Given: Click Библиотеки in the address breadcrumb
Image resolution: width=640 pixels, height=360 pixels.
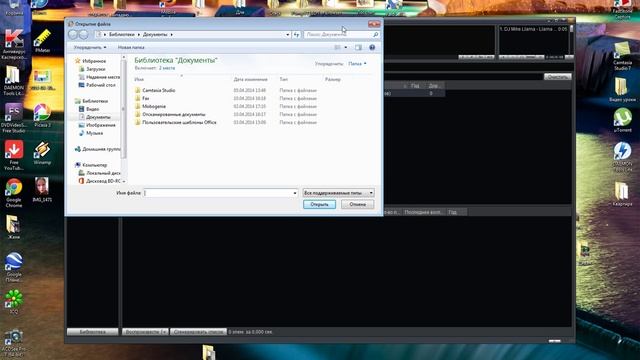Looking at the screenshot, I should click(x=122, y=35).
